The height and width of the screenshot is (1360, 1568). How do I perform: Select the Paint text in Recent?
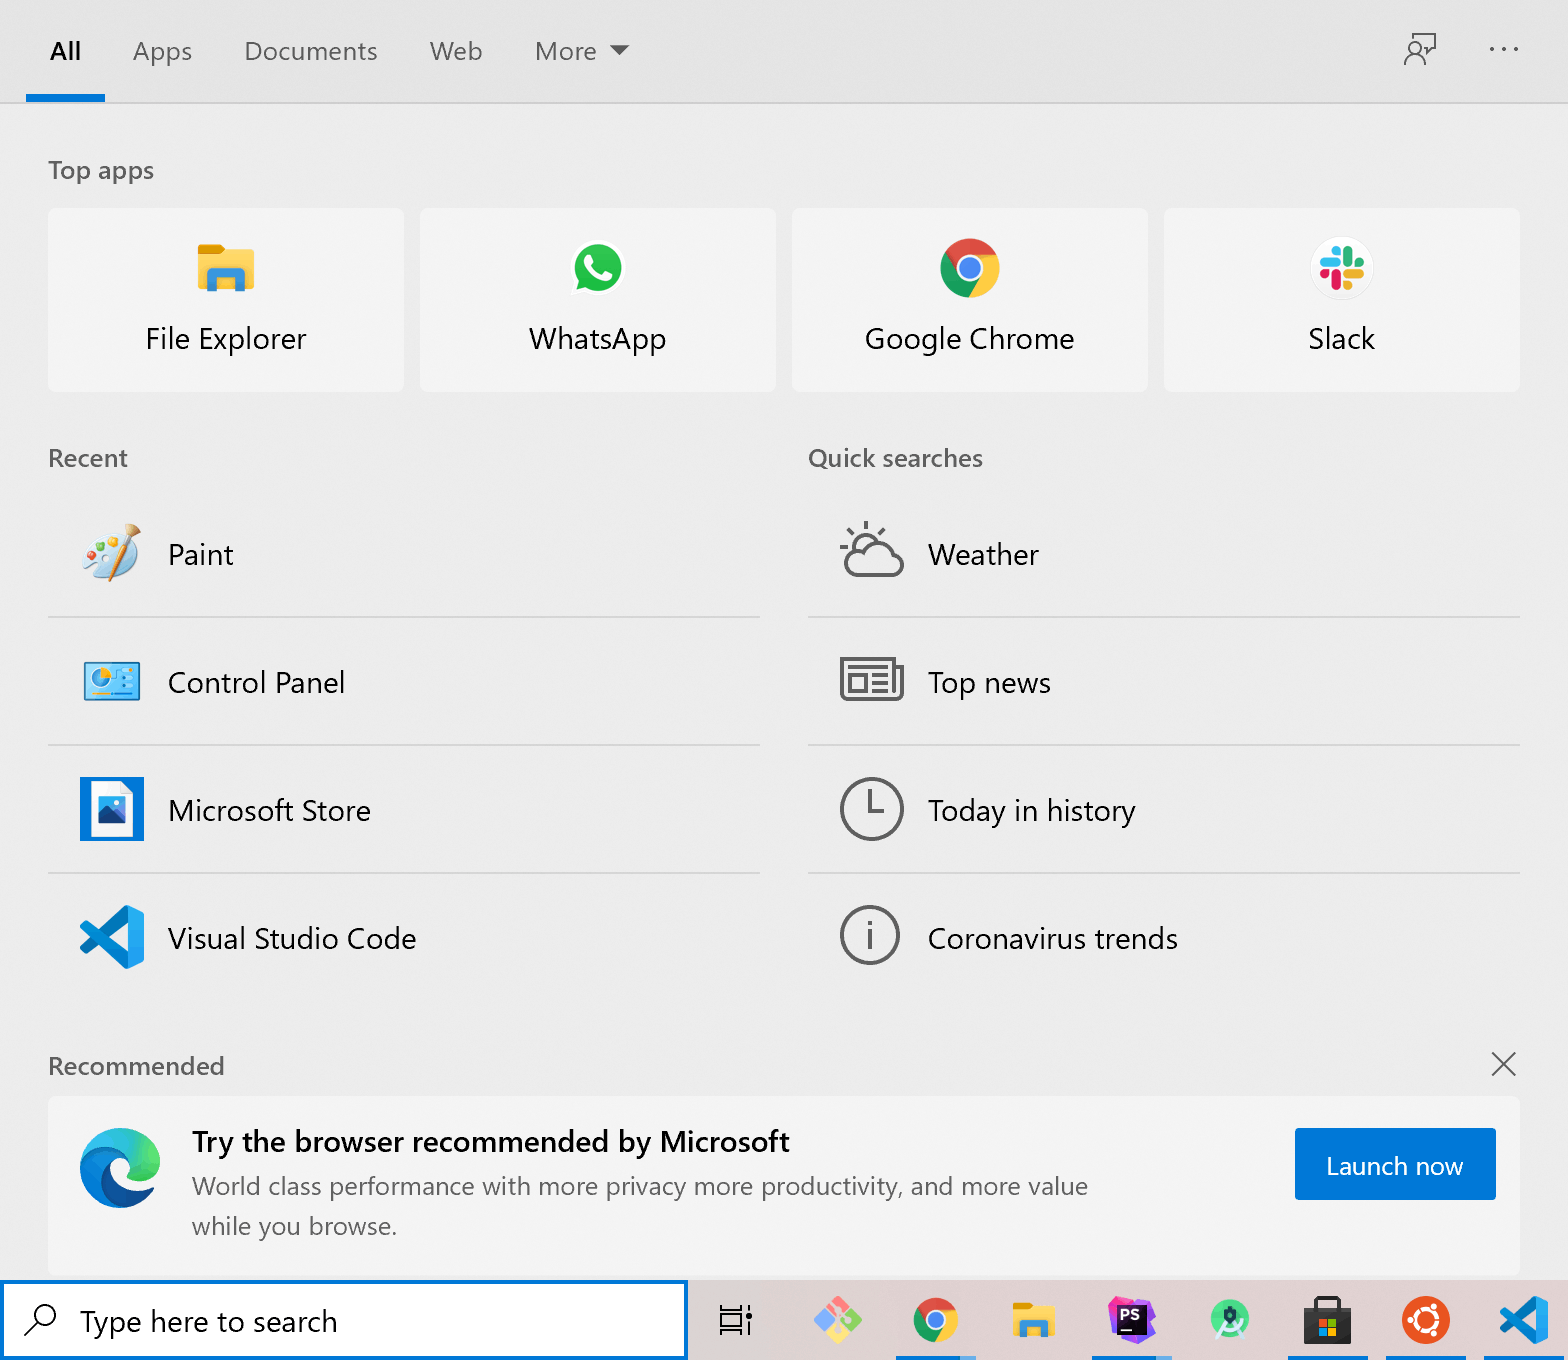pos(201,555)
